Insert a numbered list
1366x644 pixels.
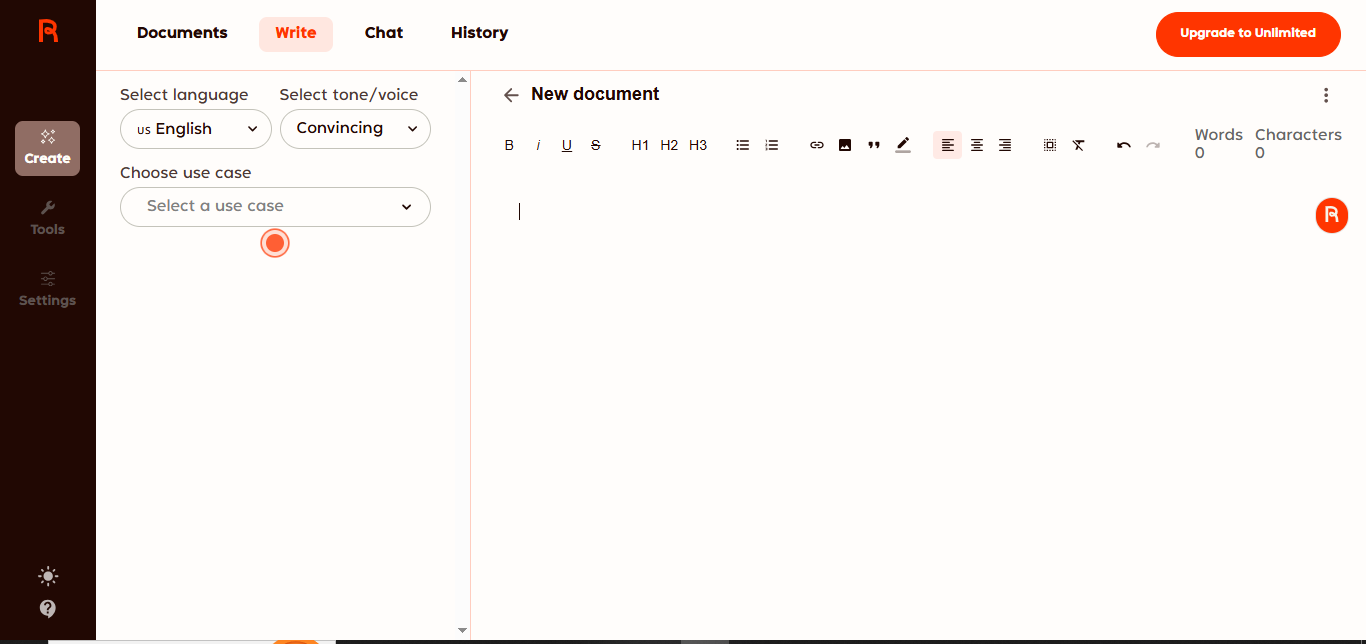click(772, 145)
